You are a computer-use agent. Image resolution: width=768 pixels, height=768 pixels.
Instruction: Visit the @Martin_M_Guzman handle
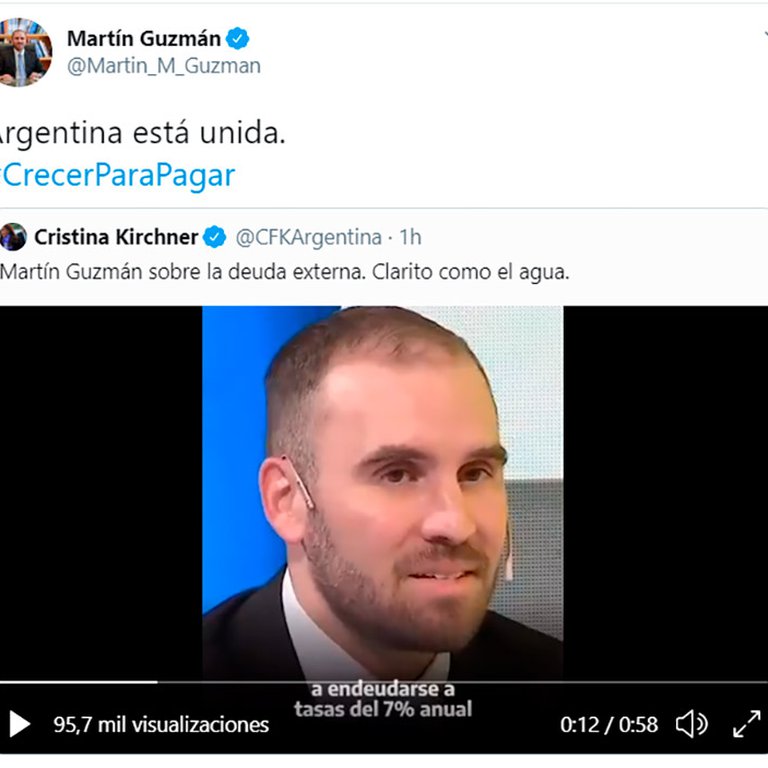(164, 66)
